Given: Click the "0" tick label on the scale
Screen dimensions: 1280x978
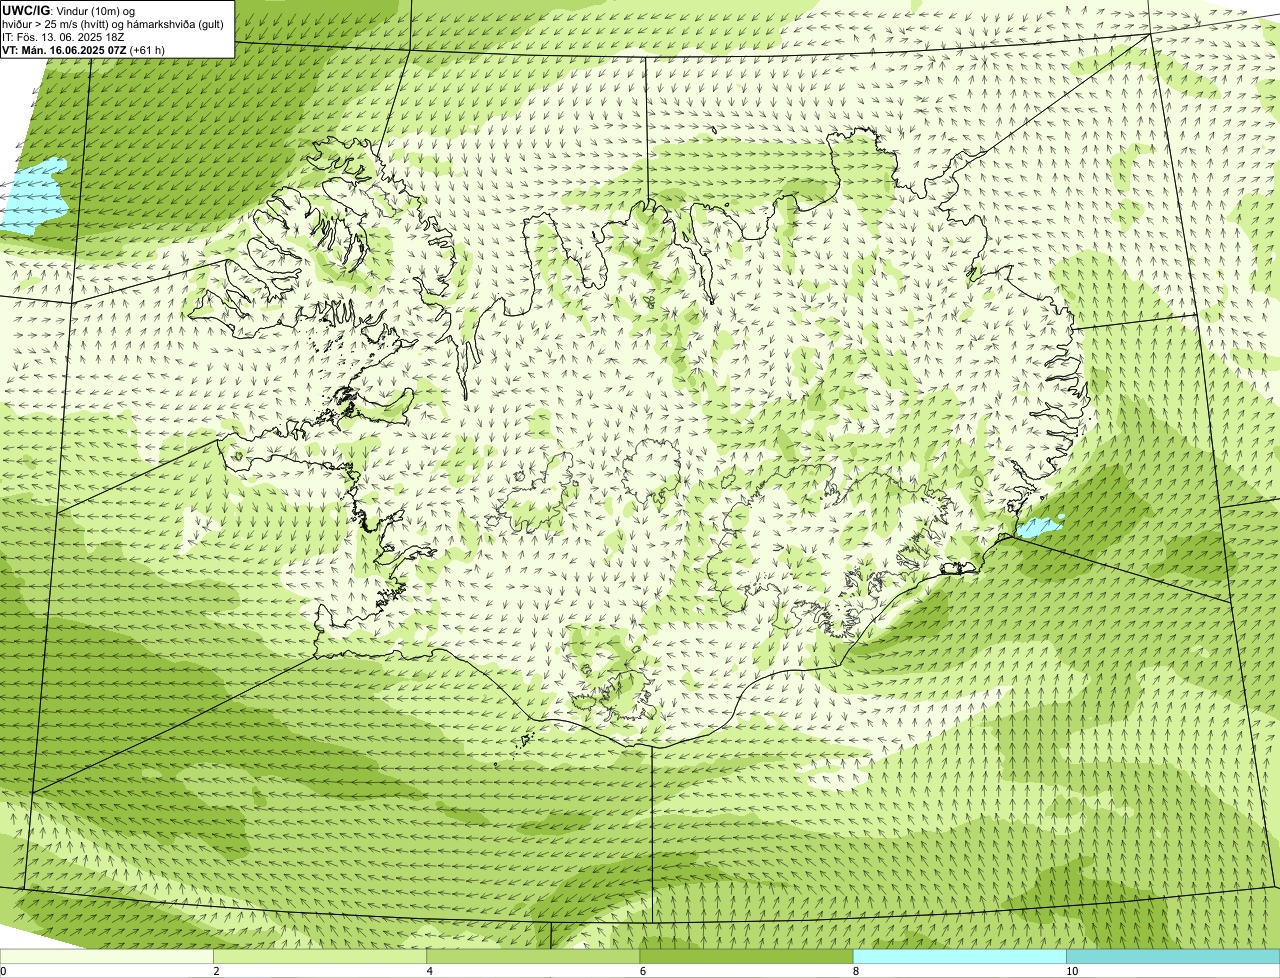Looking at the screenshot, I should (3, 971).
